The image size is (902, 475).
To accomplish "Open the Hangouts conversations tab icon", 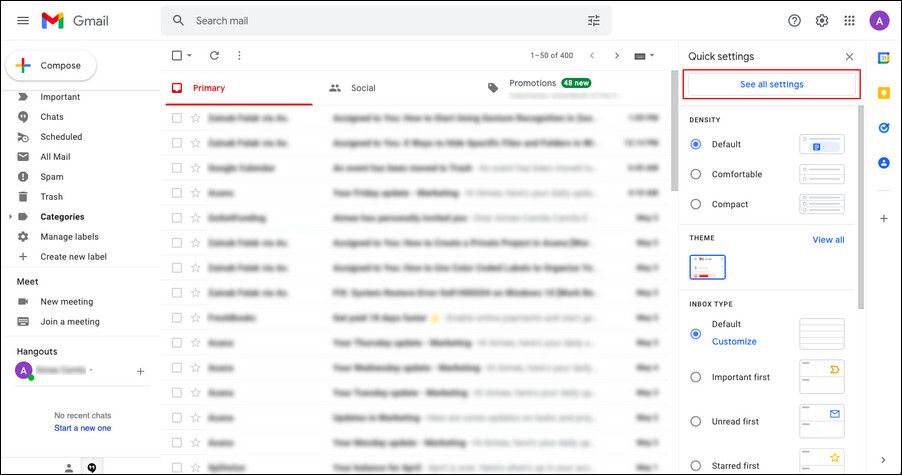I will 91,468.
